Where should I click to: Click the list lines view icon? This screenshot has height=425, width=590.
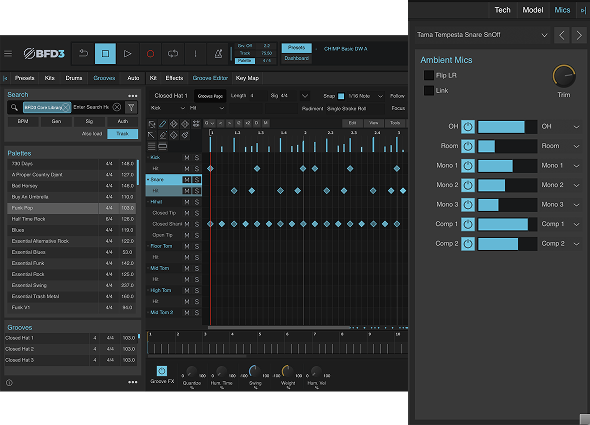(151, 146)
